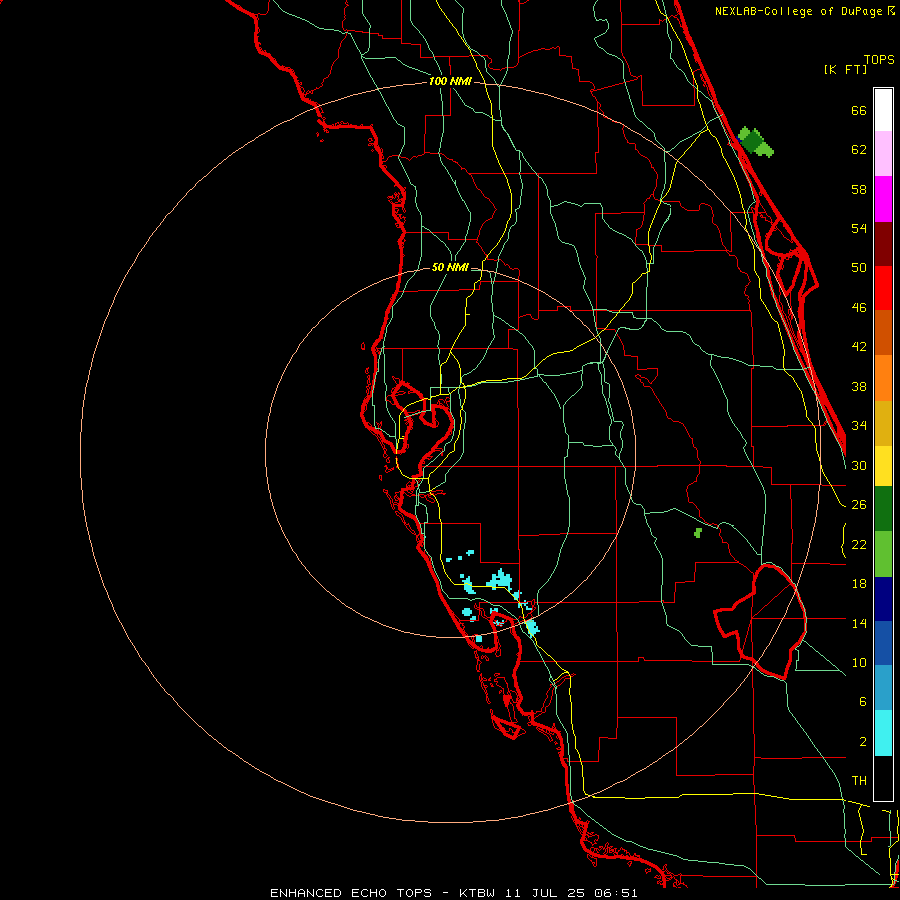
Task: Click the 18 legend value
Action: (x=859, y=584)
